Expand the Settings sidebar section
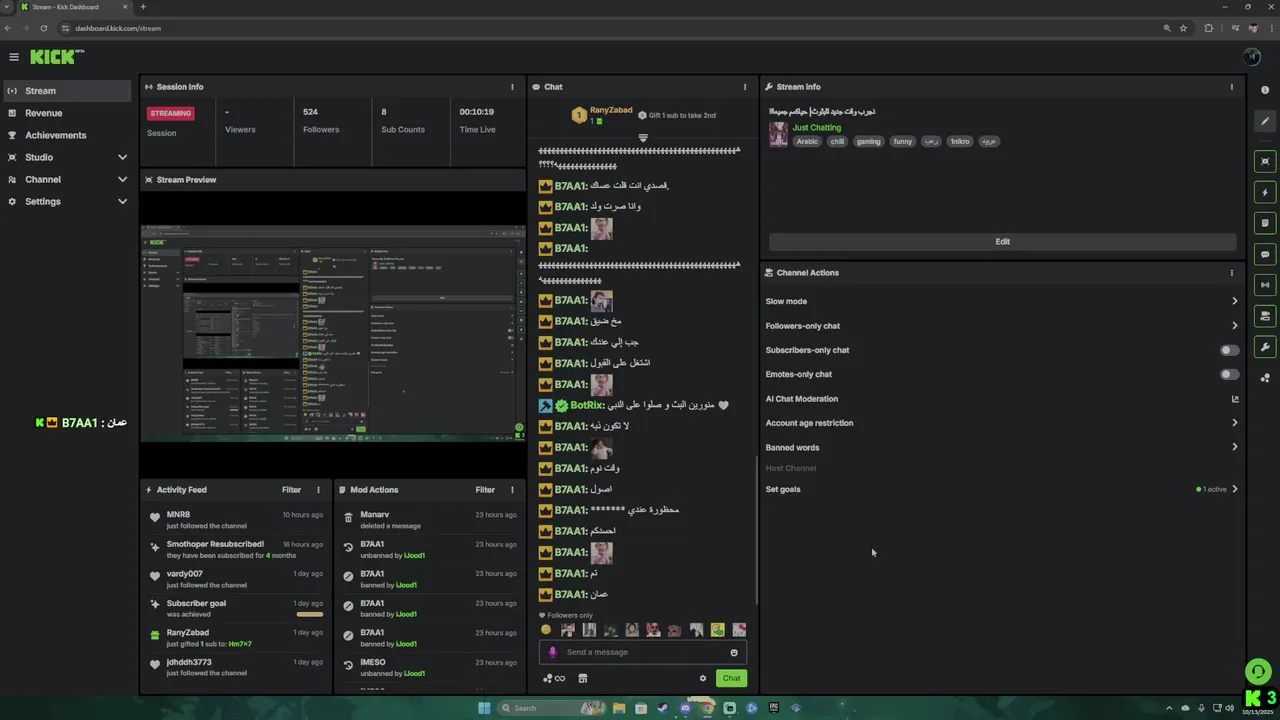The height and width of the screenshot is (720, 1280). 122,201
